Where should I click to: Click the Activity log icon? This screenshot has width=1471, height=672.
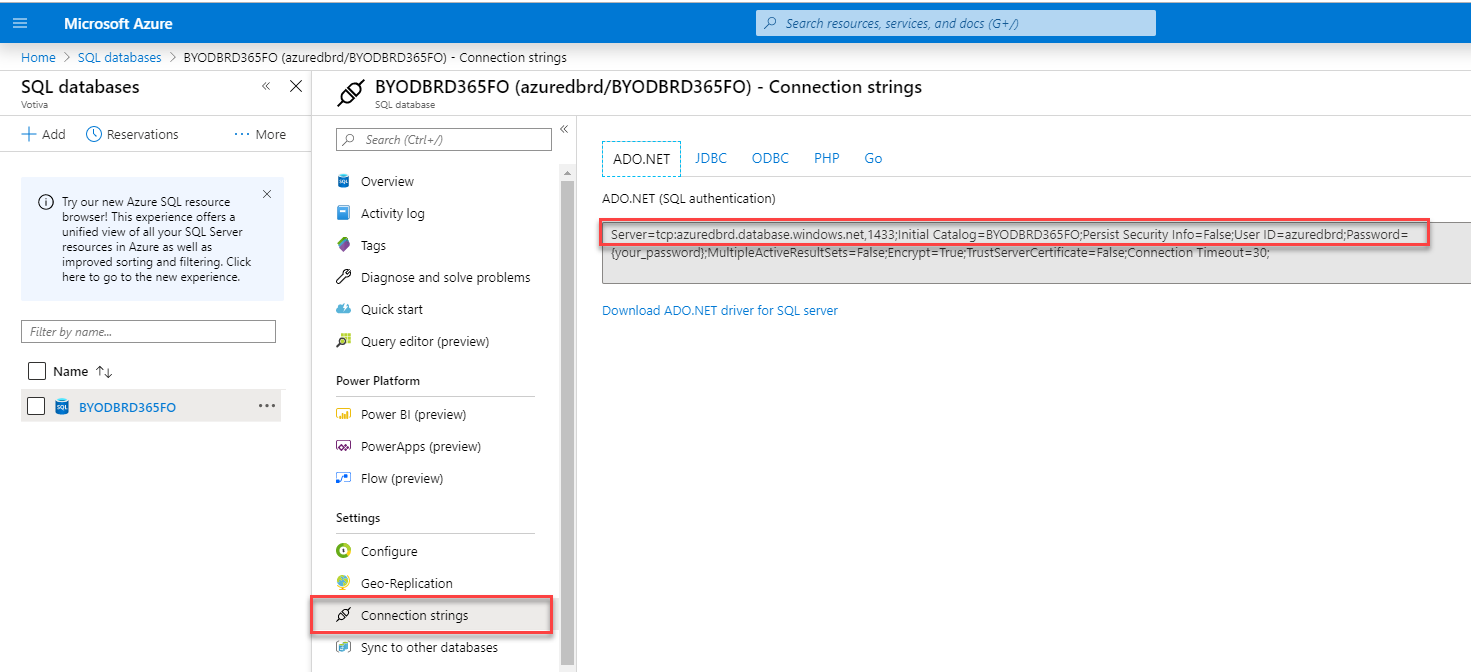pyautogui.click(x=343, y=213)
